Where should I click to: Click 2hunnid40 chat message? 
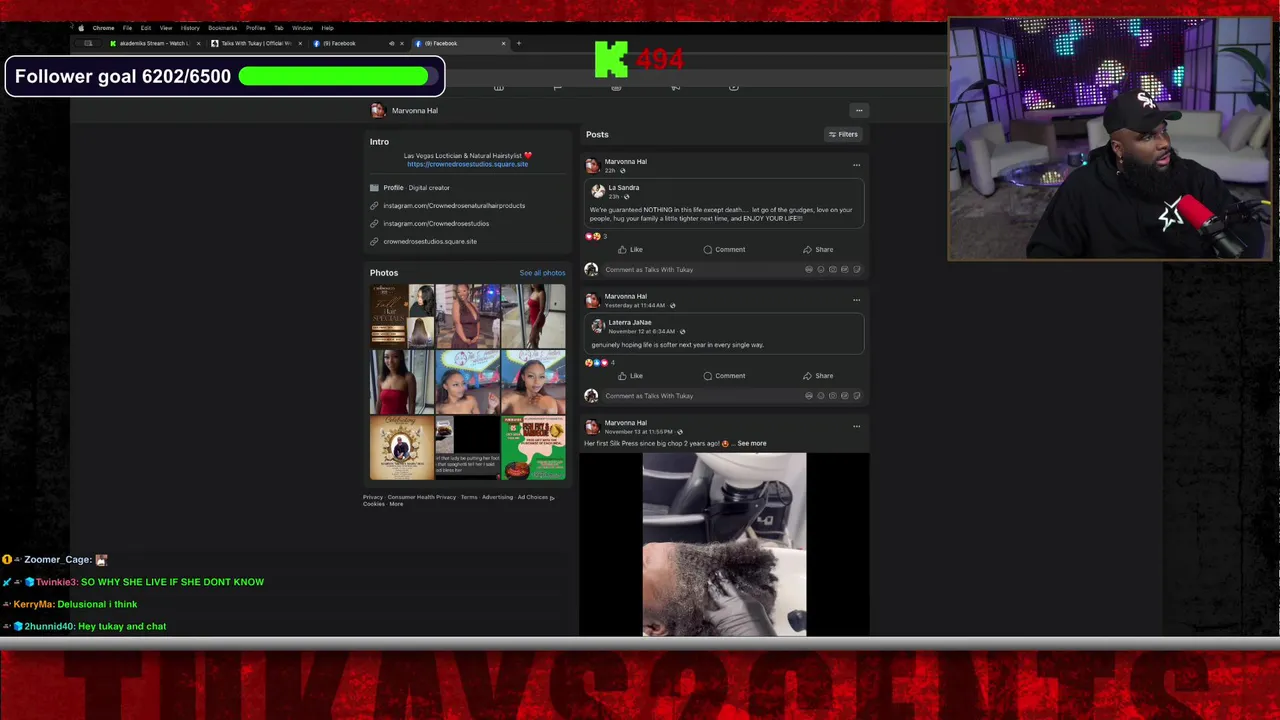[84, 626]
